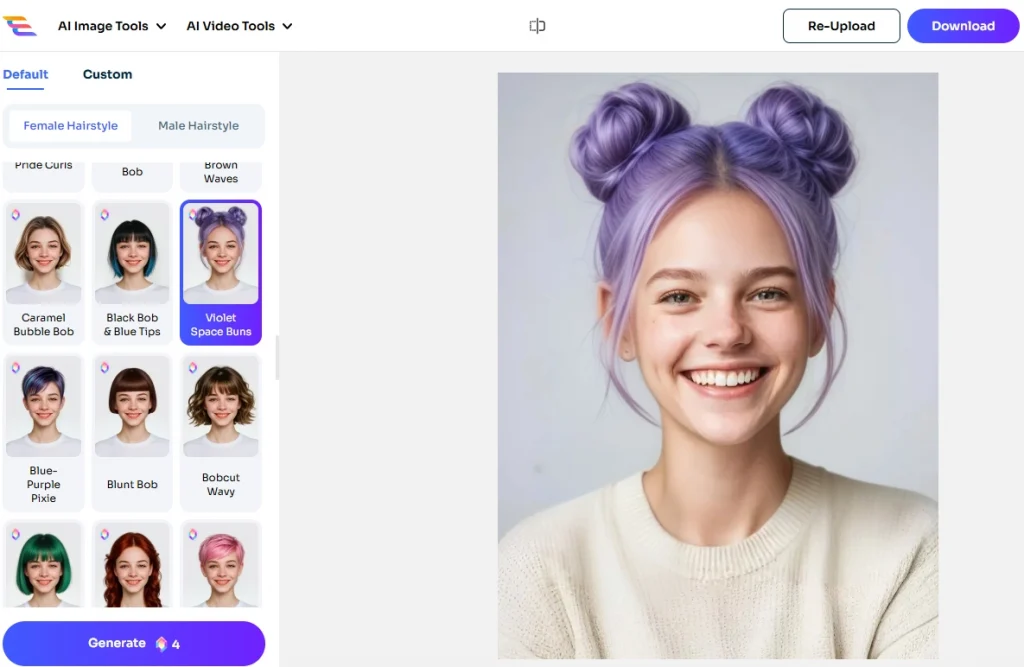Click the Re-Upload button
Image resolution: width=1024 pixels, height=667 pixels.
[841, 26]
